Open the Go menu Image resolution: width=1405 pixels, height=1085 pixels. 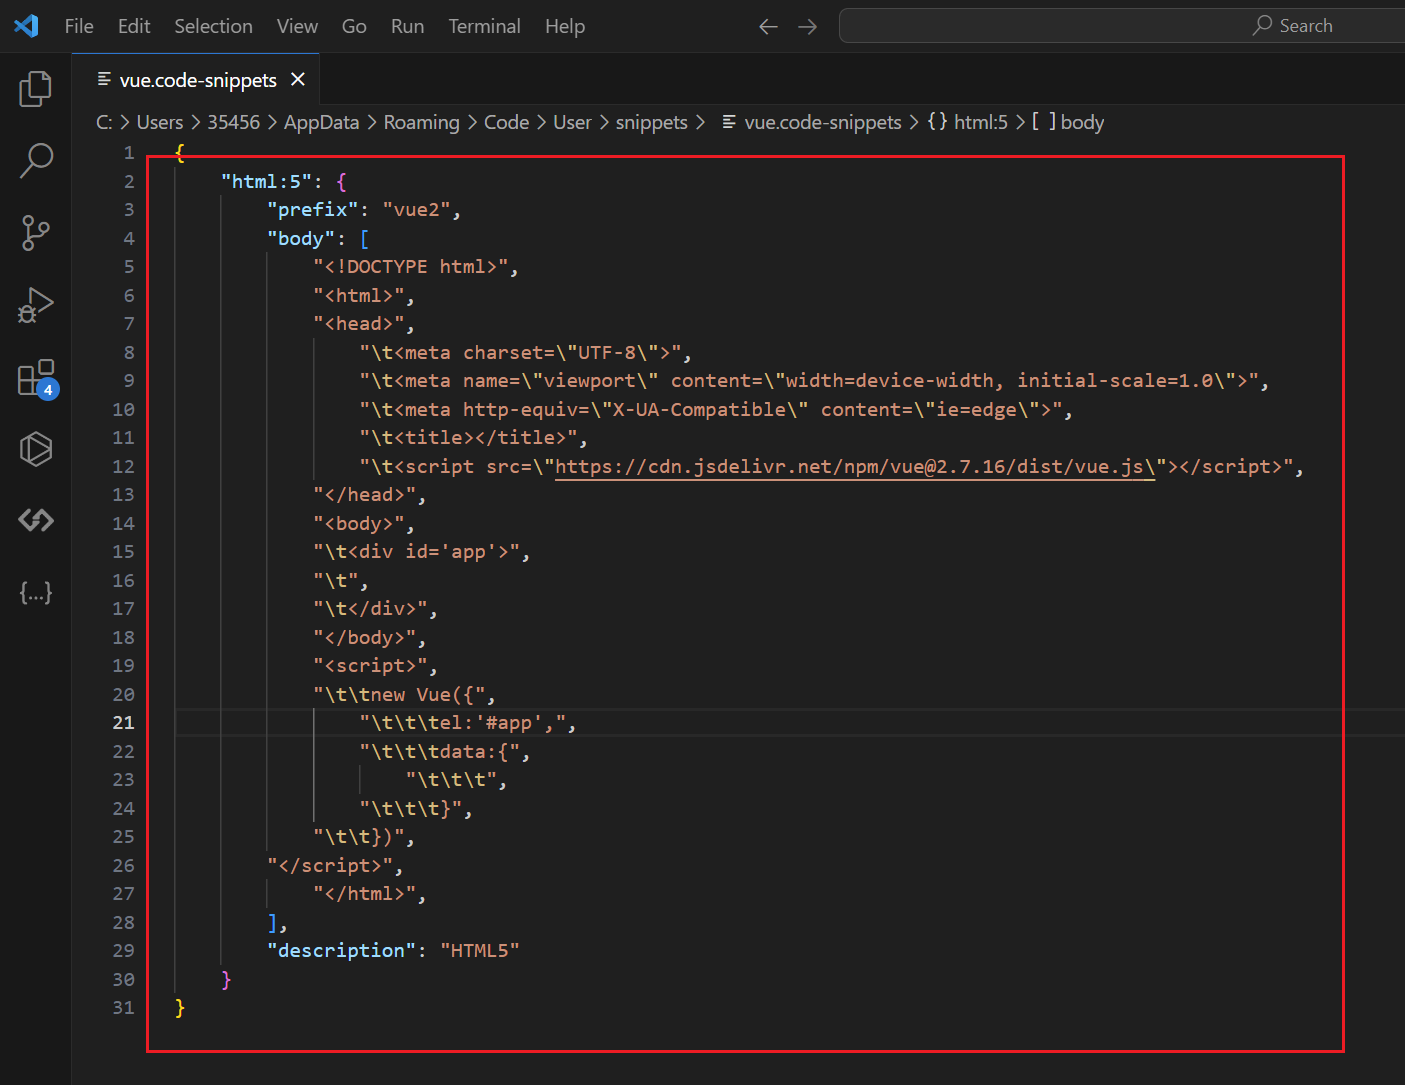click(x=354, y=26)
